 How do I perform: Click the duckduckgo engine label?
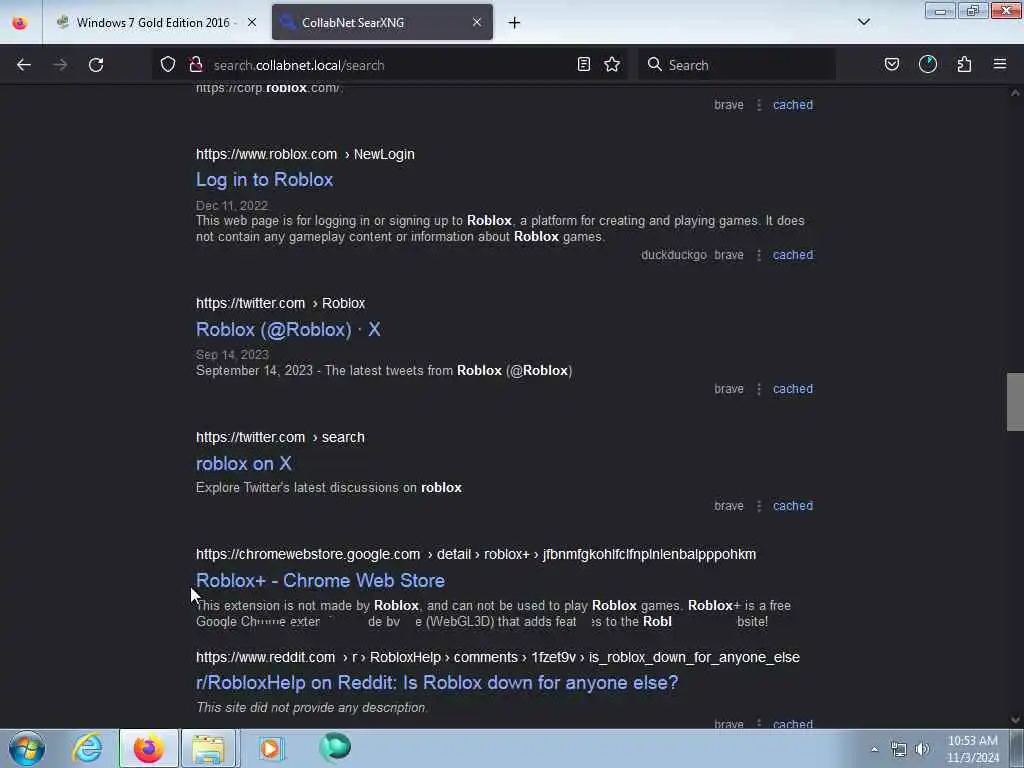point(673,255)
